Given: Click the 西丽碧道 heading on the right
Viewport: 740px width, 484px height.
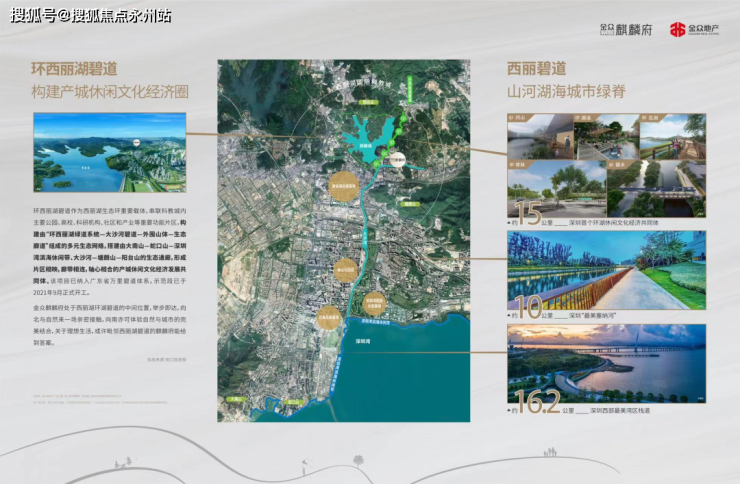Looking at the screenshot, I should coord(536,69).
